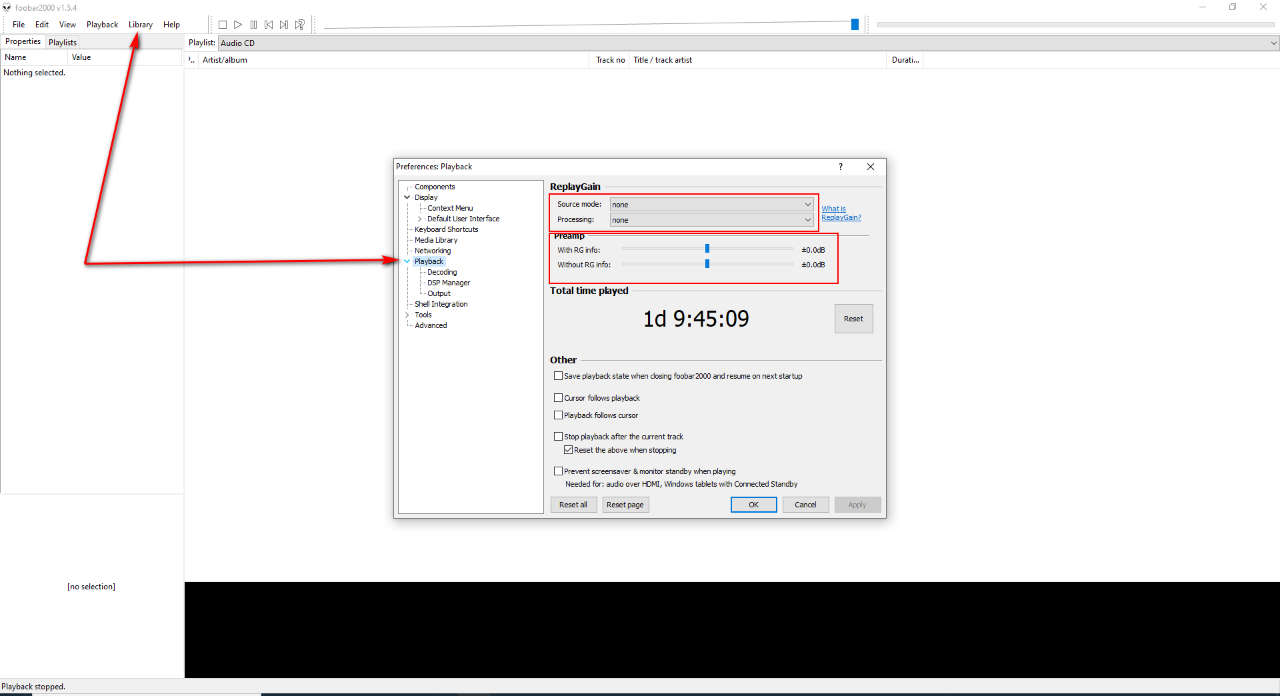Viewport: 1280px width, 696px height.
Task: Open the View menu
Action: point(67,24)
